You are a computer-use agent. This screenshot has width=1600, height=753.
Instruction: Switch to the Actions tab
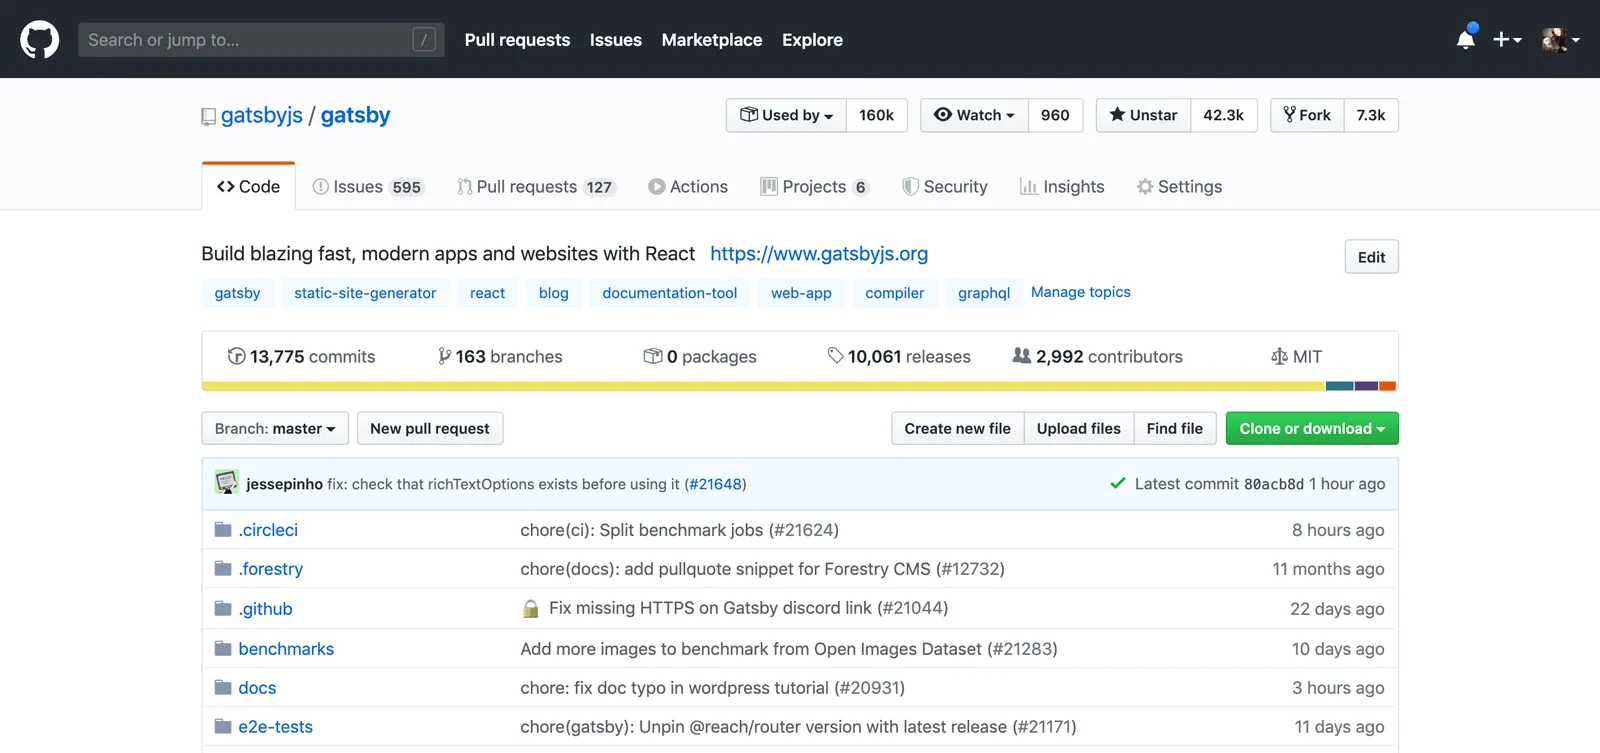(688, 187)
